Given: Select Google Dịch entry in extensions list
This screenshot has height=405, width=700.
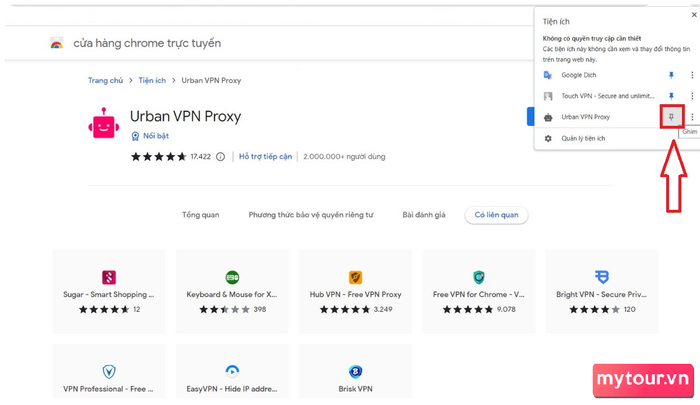Looking at the screenshot, I should (579, 75).
